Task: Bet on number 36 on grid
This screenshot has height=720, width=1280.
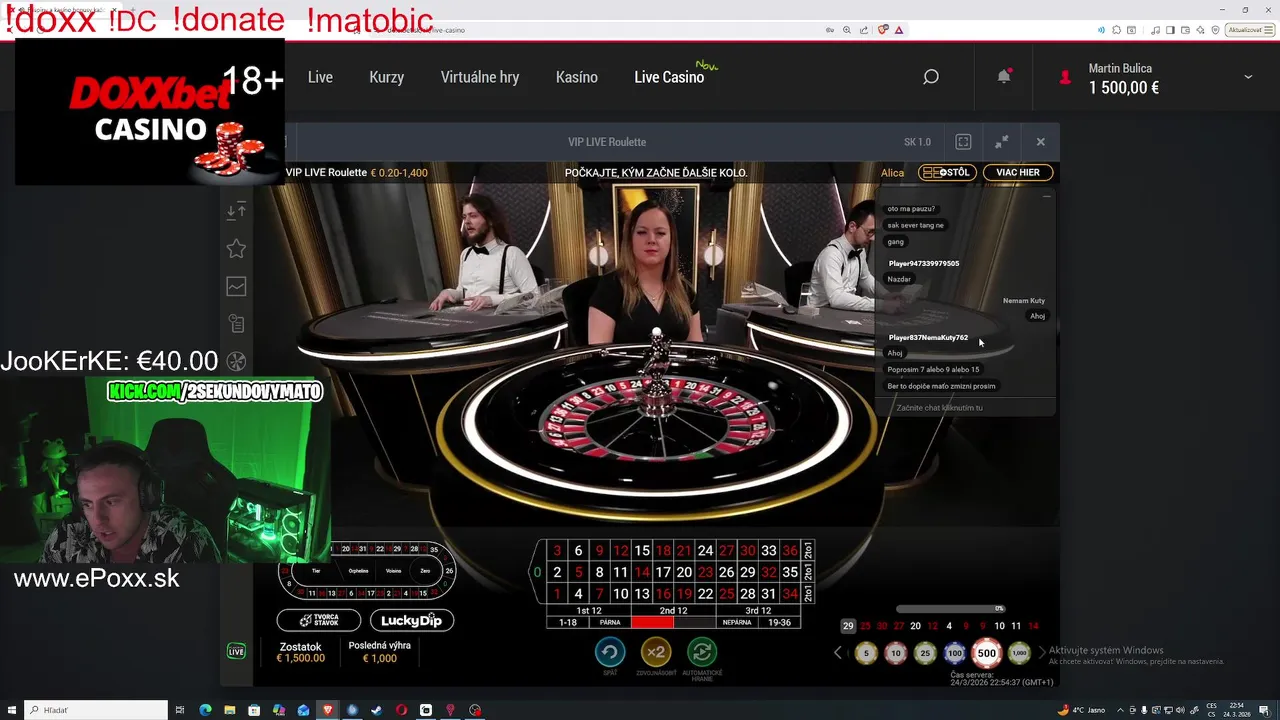Action: [790, 551]
